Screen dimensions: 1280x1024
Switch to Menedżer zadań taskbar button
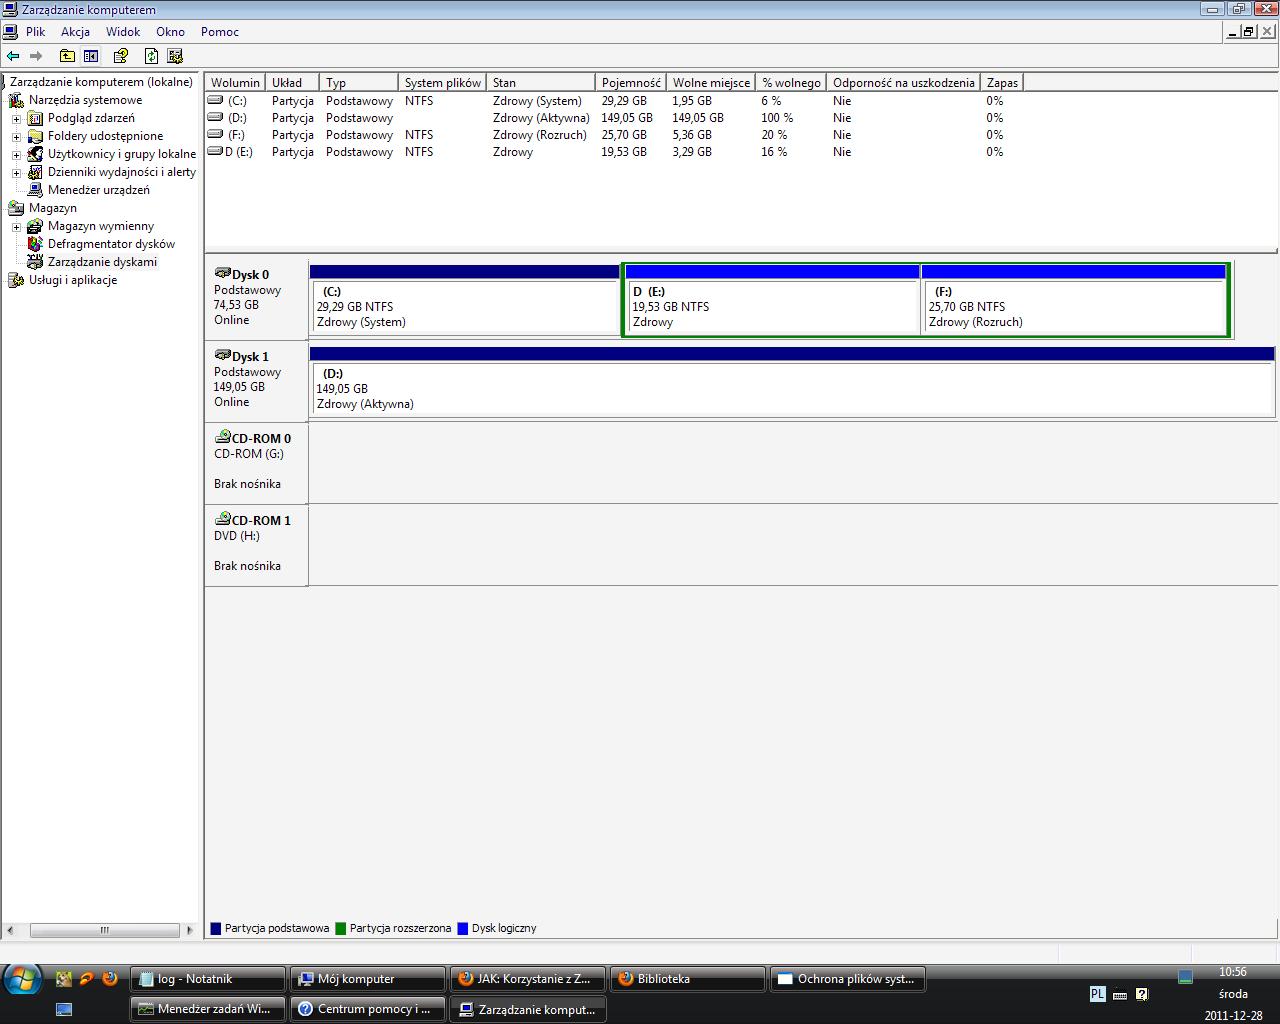(208, 1009)
